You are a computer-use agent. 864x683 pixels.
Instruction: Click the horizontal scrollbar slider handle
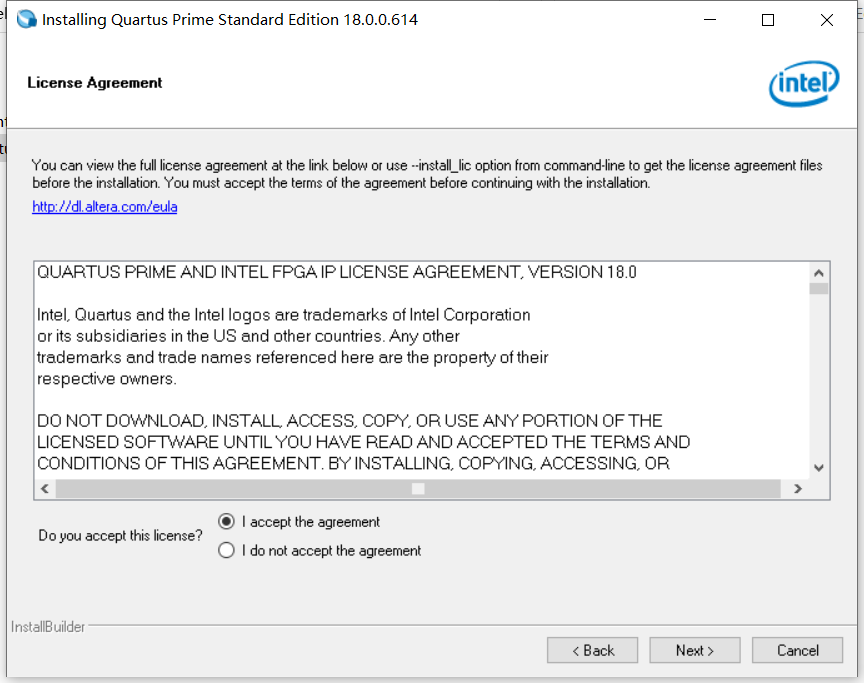(417, 488)
